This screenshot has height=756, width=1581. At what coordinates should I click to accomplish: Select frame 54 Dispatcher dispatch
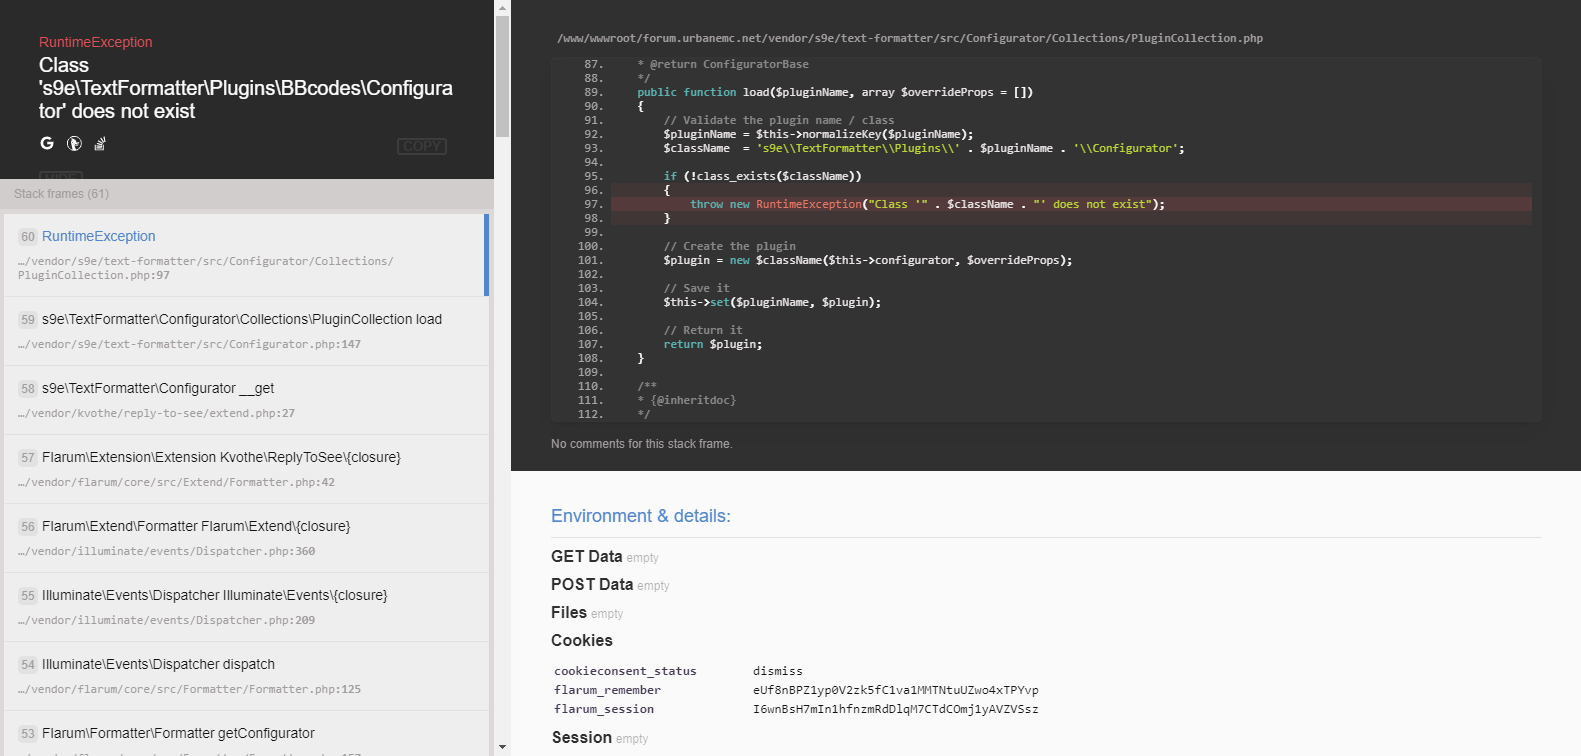(158, 665)
